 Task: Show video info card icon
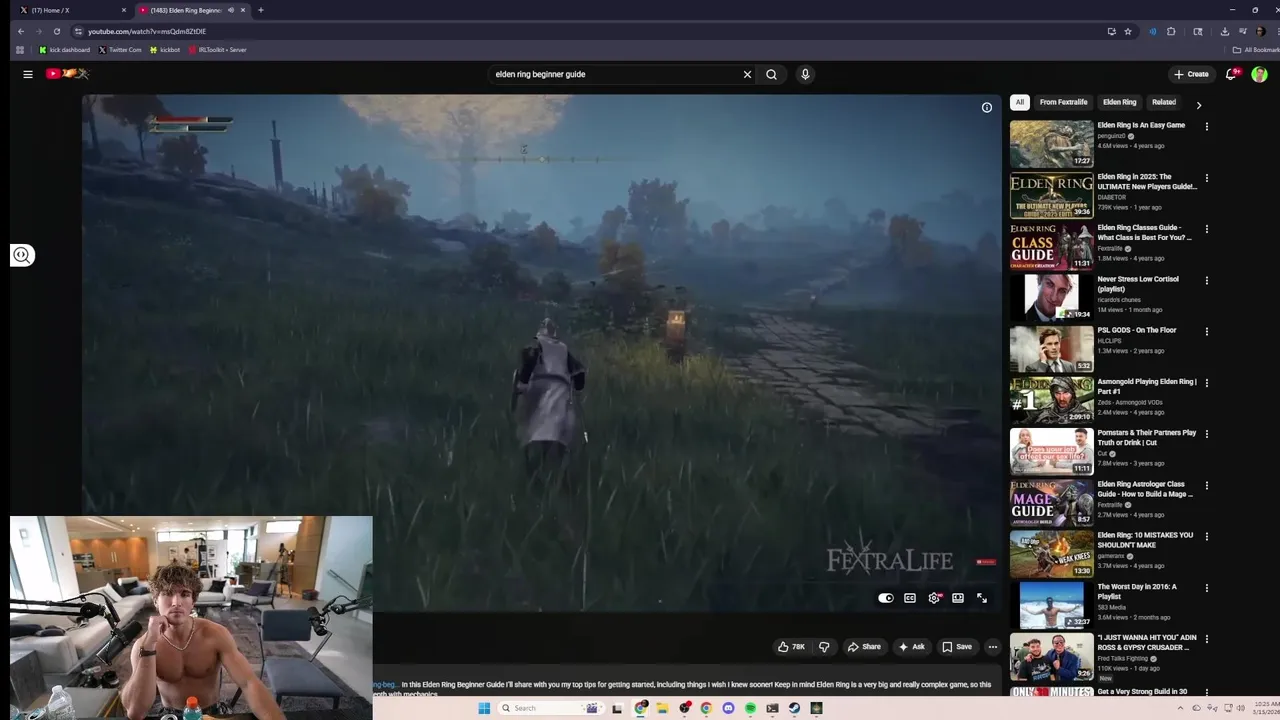pyautogui.click(x=987, y=107)
